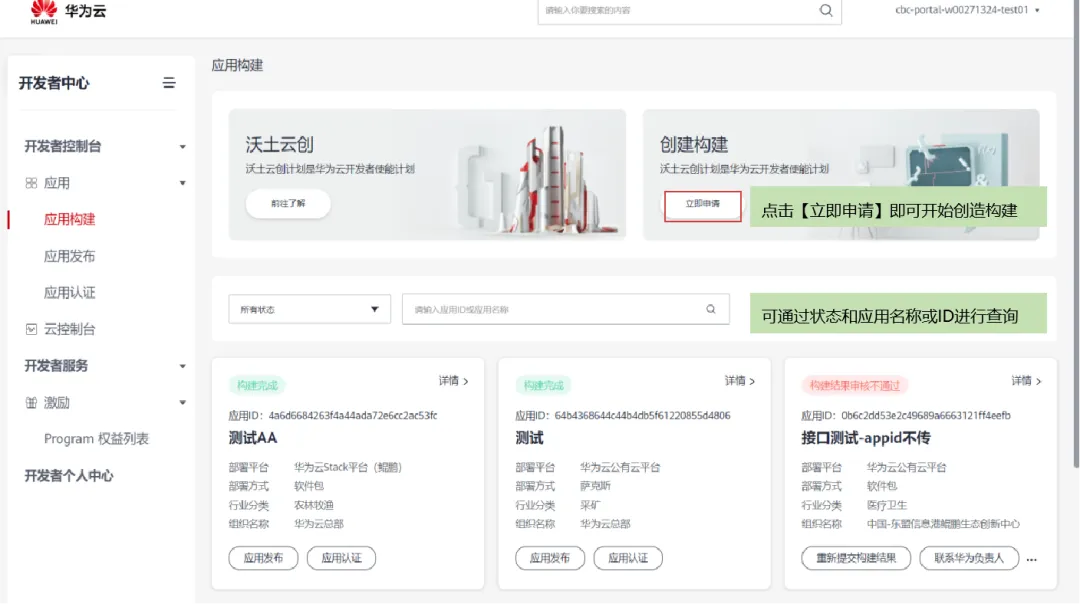Viewport: 1080px width, 604px height.
Task: Open 开发者个人中心 in sidebar
Action: point(68,476)
